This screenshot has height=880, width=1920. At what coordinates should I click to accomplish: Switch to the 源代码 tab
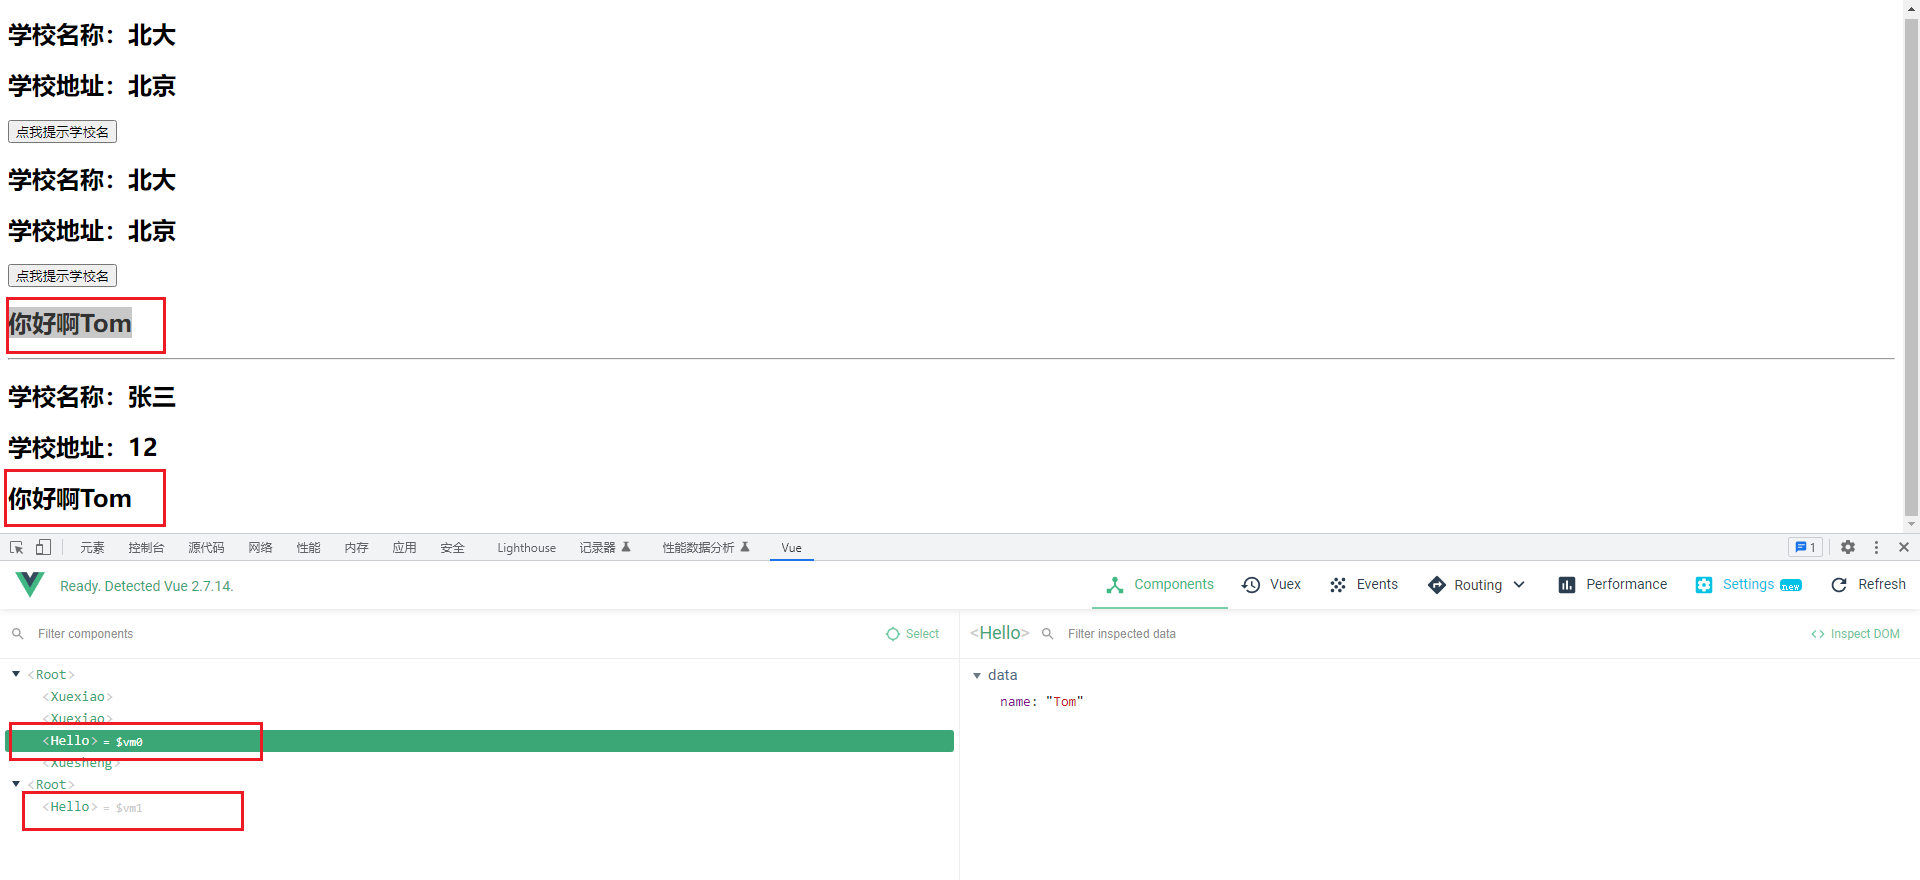(206, 548)
